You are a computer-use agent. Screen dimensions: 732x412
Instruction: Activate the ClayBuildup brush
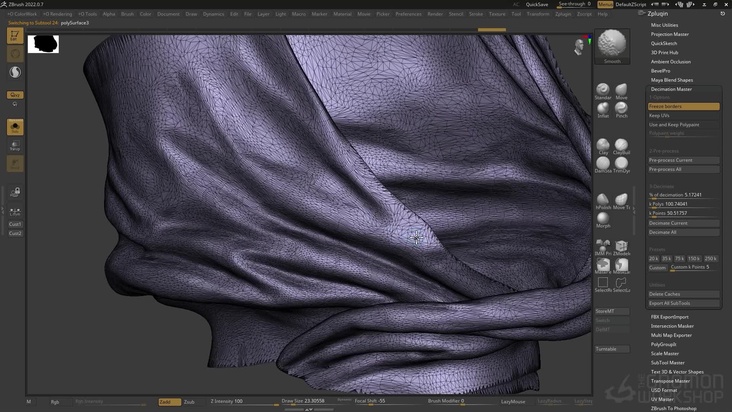click(x=621, y=146)
